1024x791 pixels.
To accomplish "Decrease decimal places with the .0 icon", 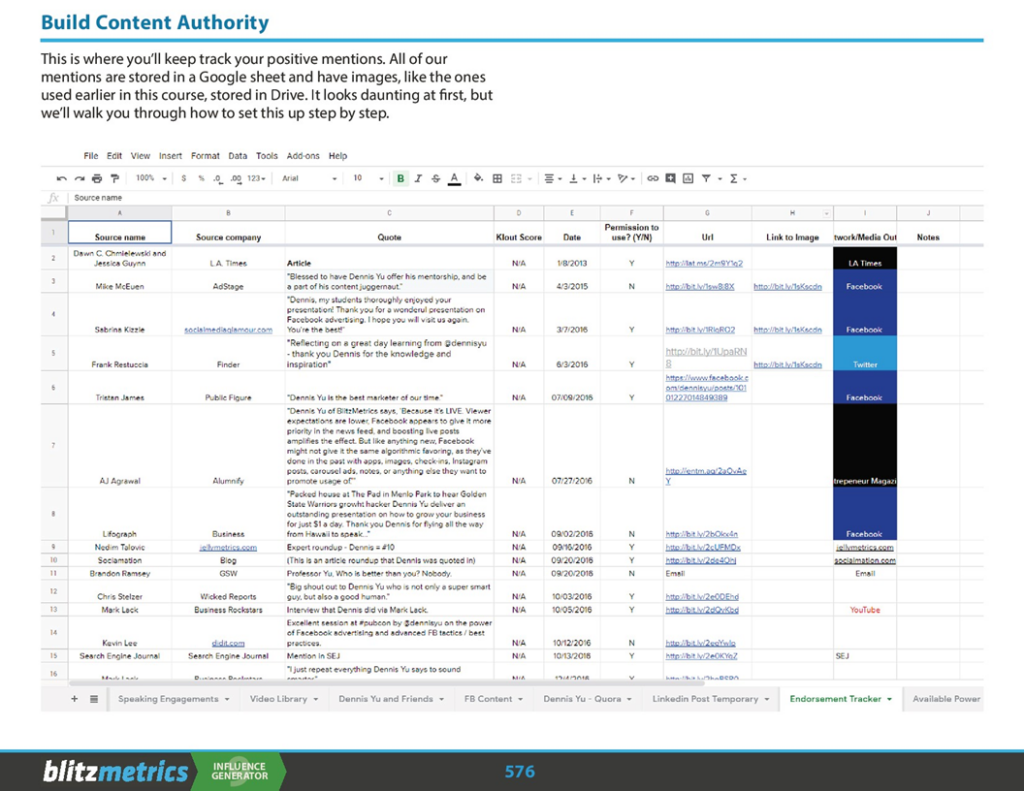I will pyautogui.click(x=217, y=178).
